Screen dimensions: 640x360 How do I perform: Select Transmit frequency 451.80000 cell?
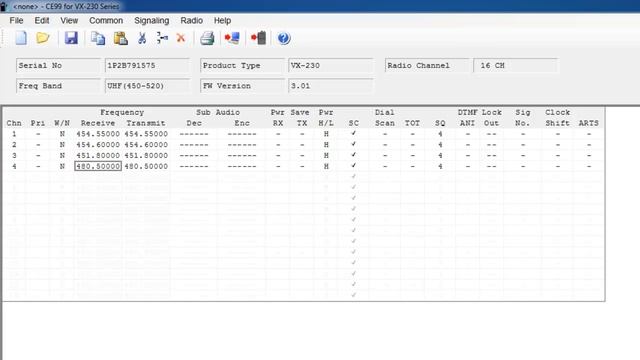click(x=146, y=156)
